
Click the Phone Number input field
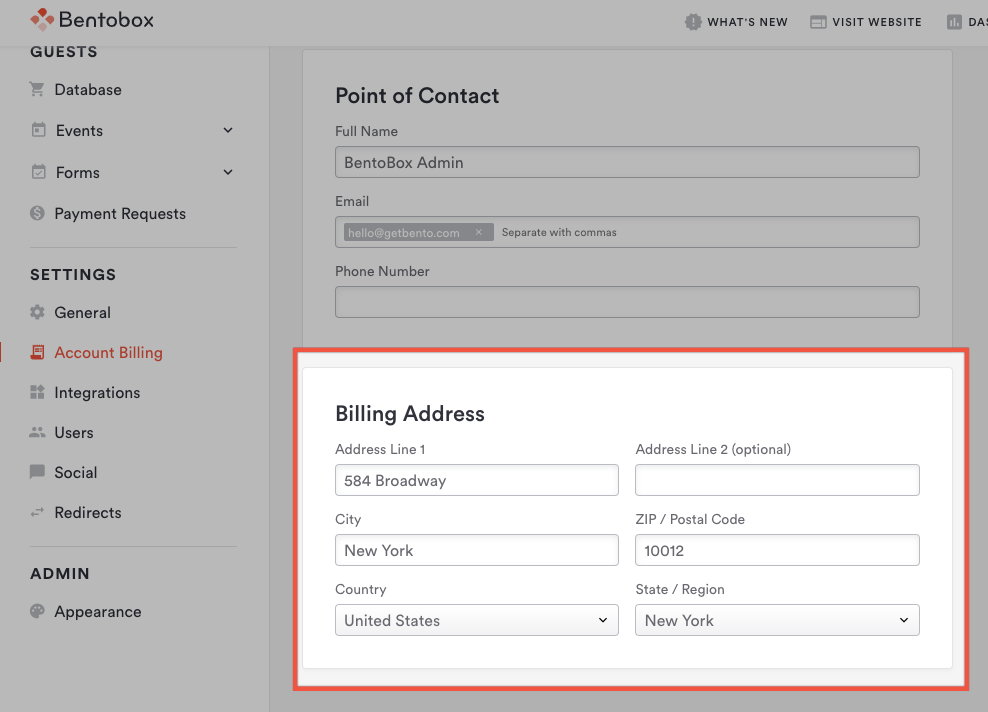coord(627,302)
